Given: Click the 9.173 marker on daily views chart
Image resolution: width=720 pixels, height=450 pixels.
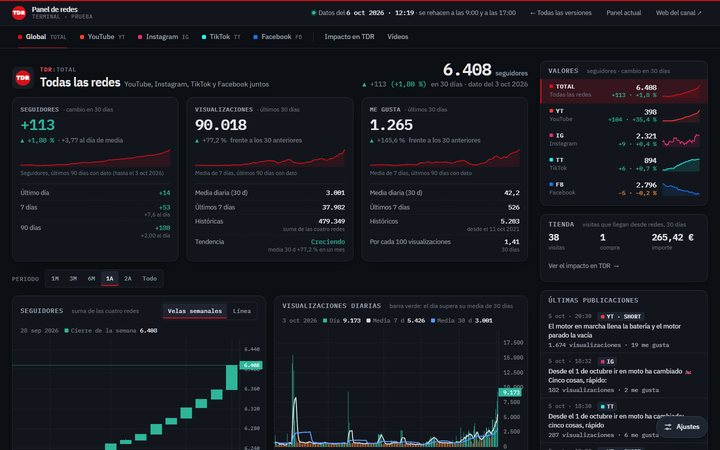Looking at the screenshot, I should tap(510, 392).
